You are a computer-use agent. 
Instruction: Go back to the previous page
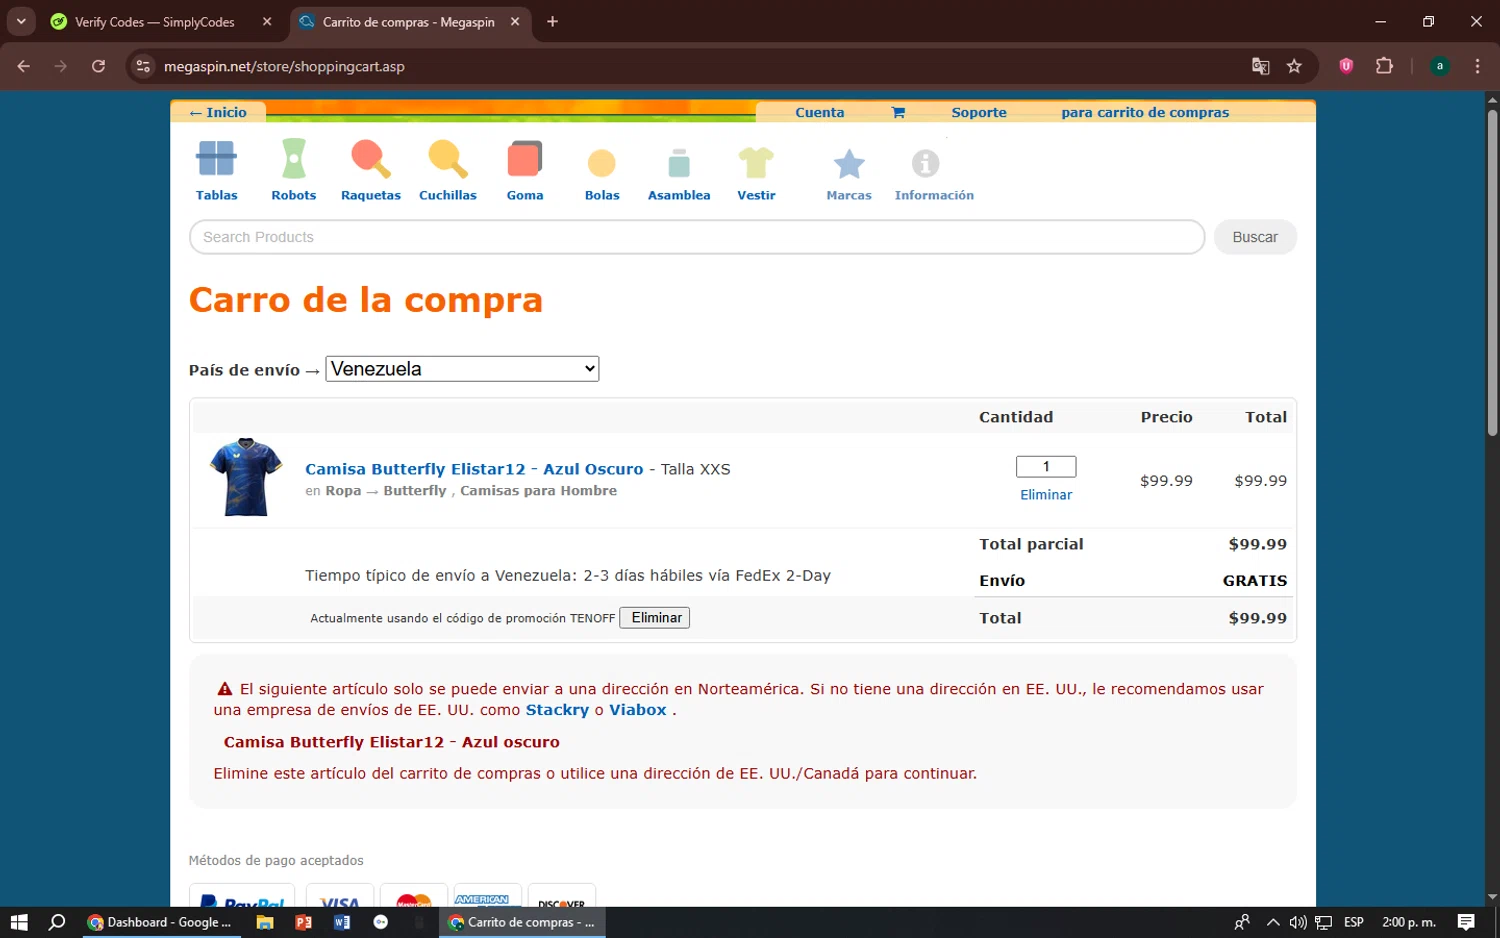click(24, 66)
